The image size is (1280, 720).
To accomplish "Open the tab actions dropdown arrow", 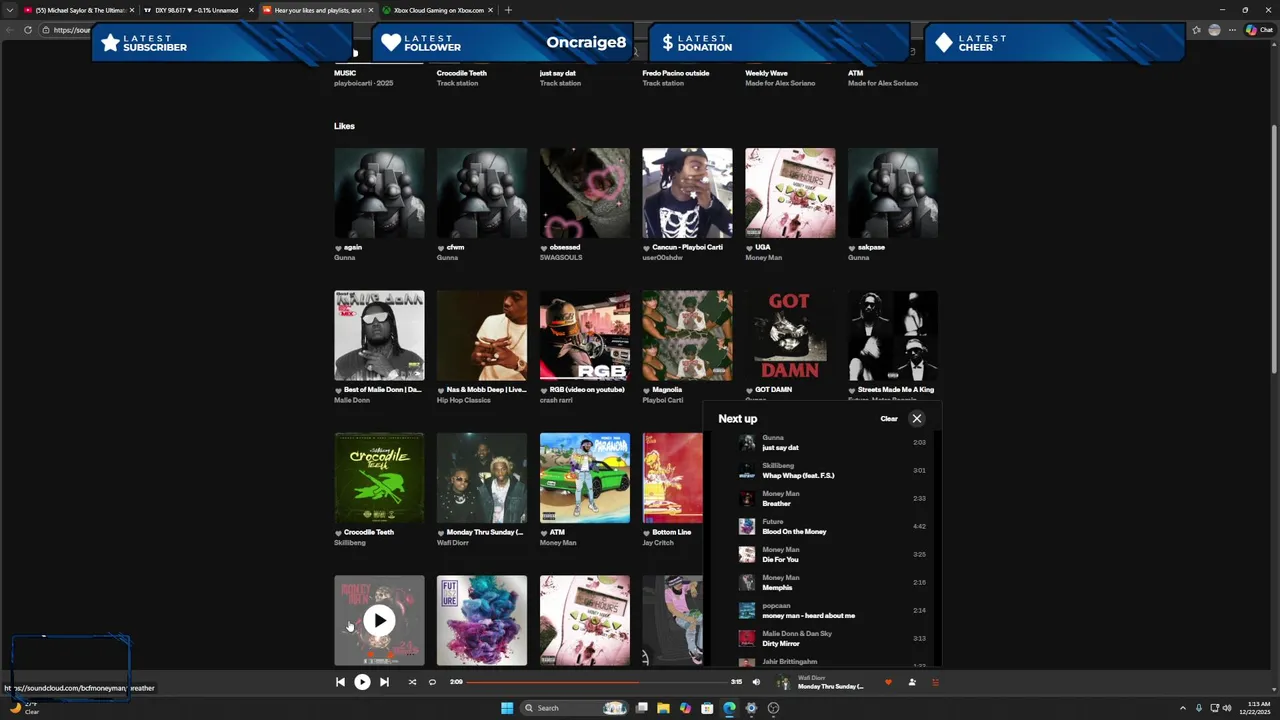I will [9, 10].
